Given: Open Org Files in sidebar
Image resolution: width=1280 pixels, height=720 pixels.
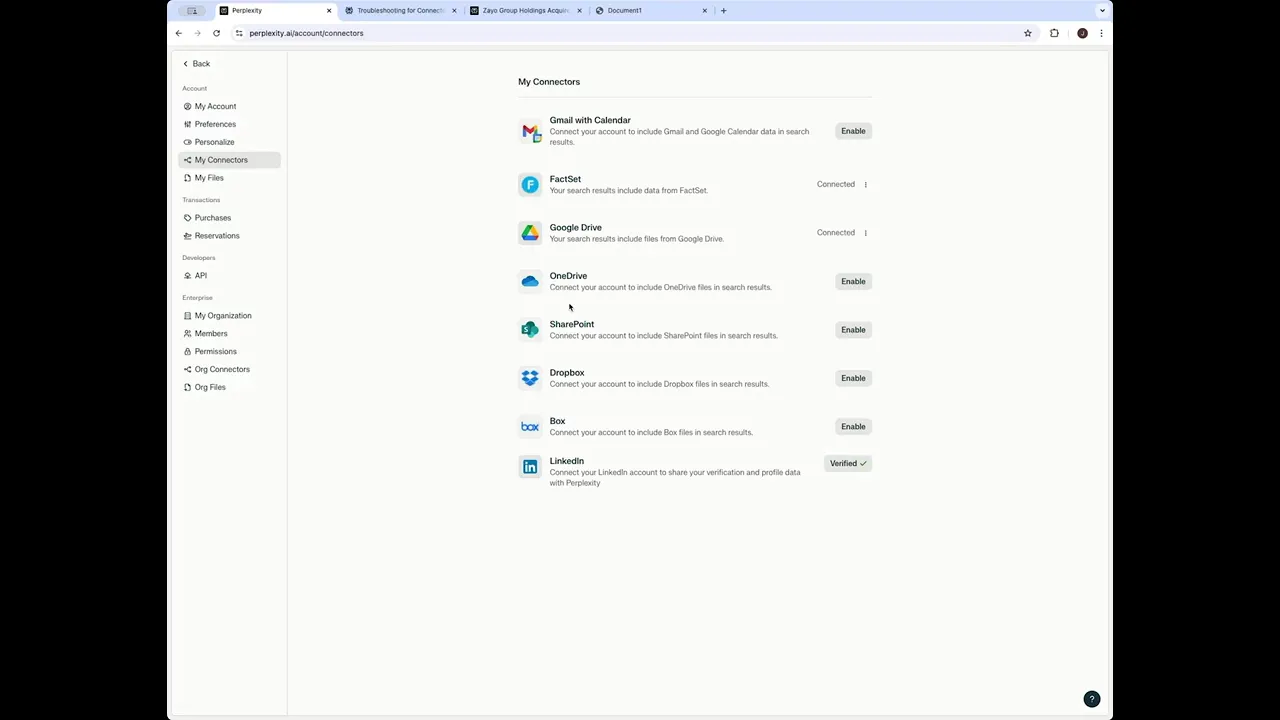Looking at the screenshot, I should 229,388.
